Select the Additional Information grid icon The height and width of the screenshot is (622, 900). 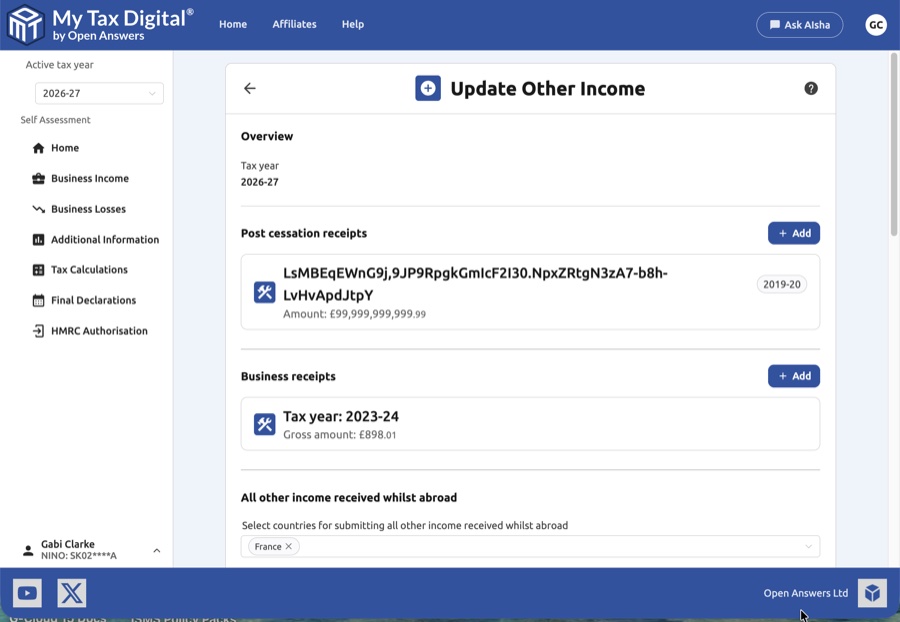(37, 239)
